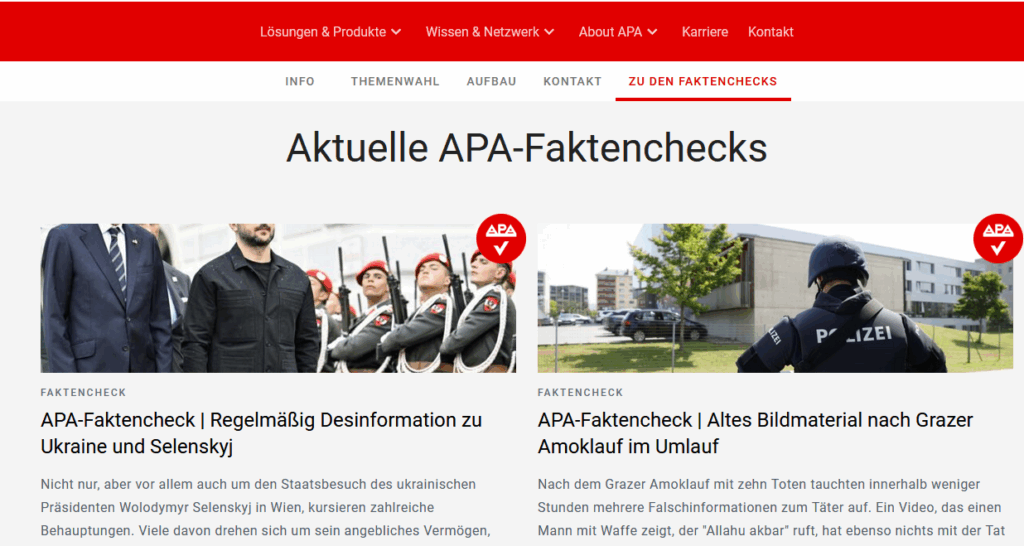Click APA checkmark badge on Selenskyj article

[501, 238]
